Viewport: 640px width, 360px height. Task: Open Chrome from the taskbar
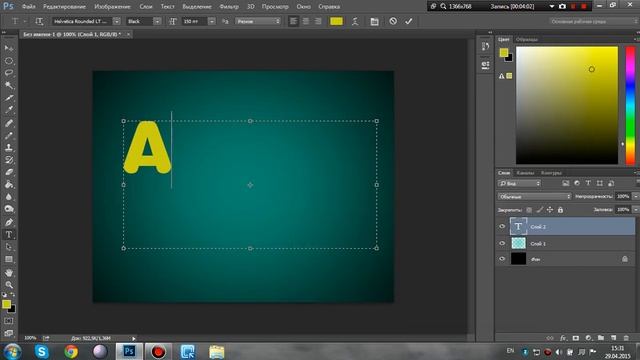71,351
